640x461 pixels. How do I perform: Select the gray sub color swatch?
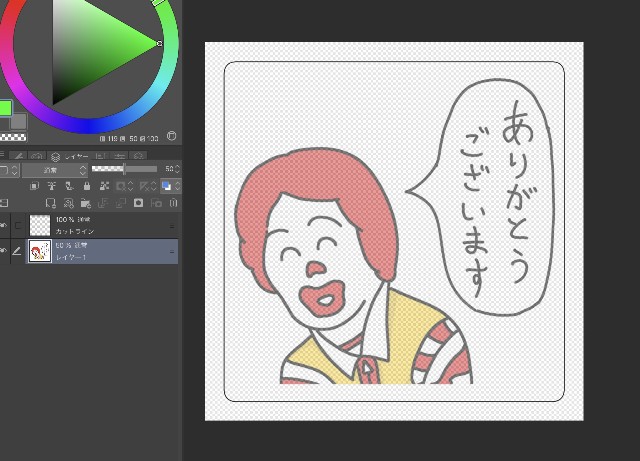coord(19,121)
